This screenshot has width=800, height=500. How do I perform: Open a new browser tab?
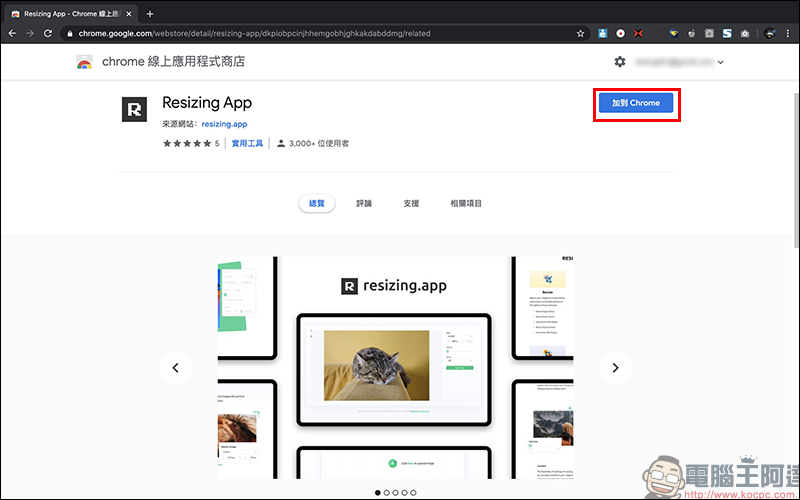[x=150, y=13]
